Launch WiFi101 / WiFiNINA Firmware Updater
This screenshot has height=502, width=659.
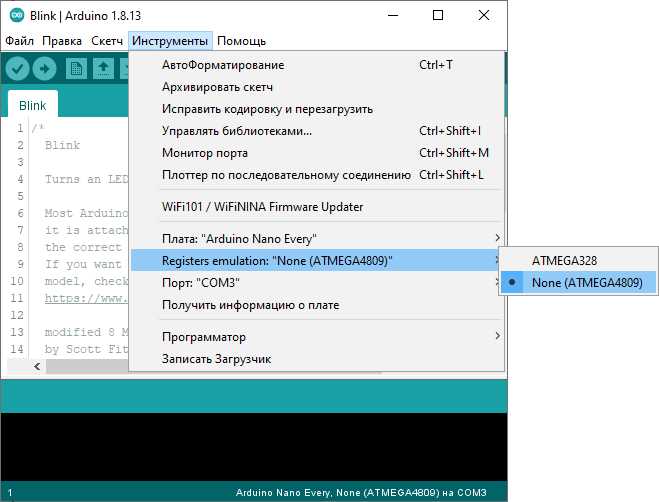click(x=316, y=206)
